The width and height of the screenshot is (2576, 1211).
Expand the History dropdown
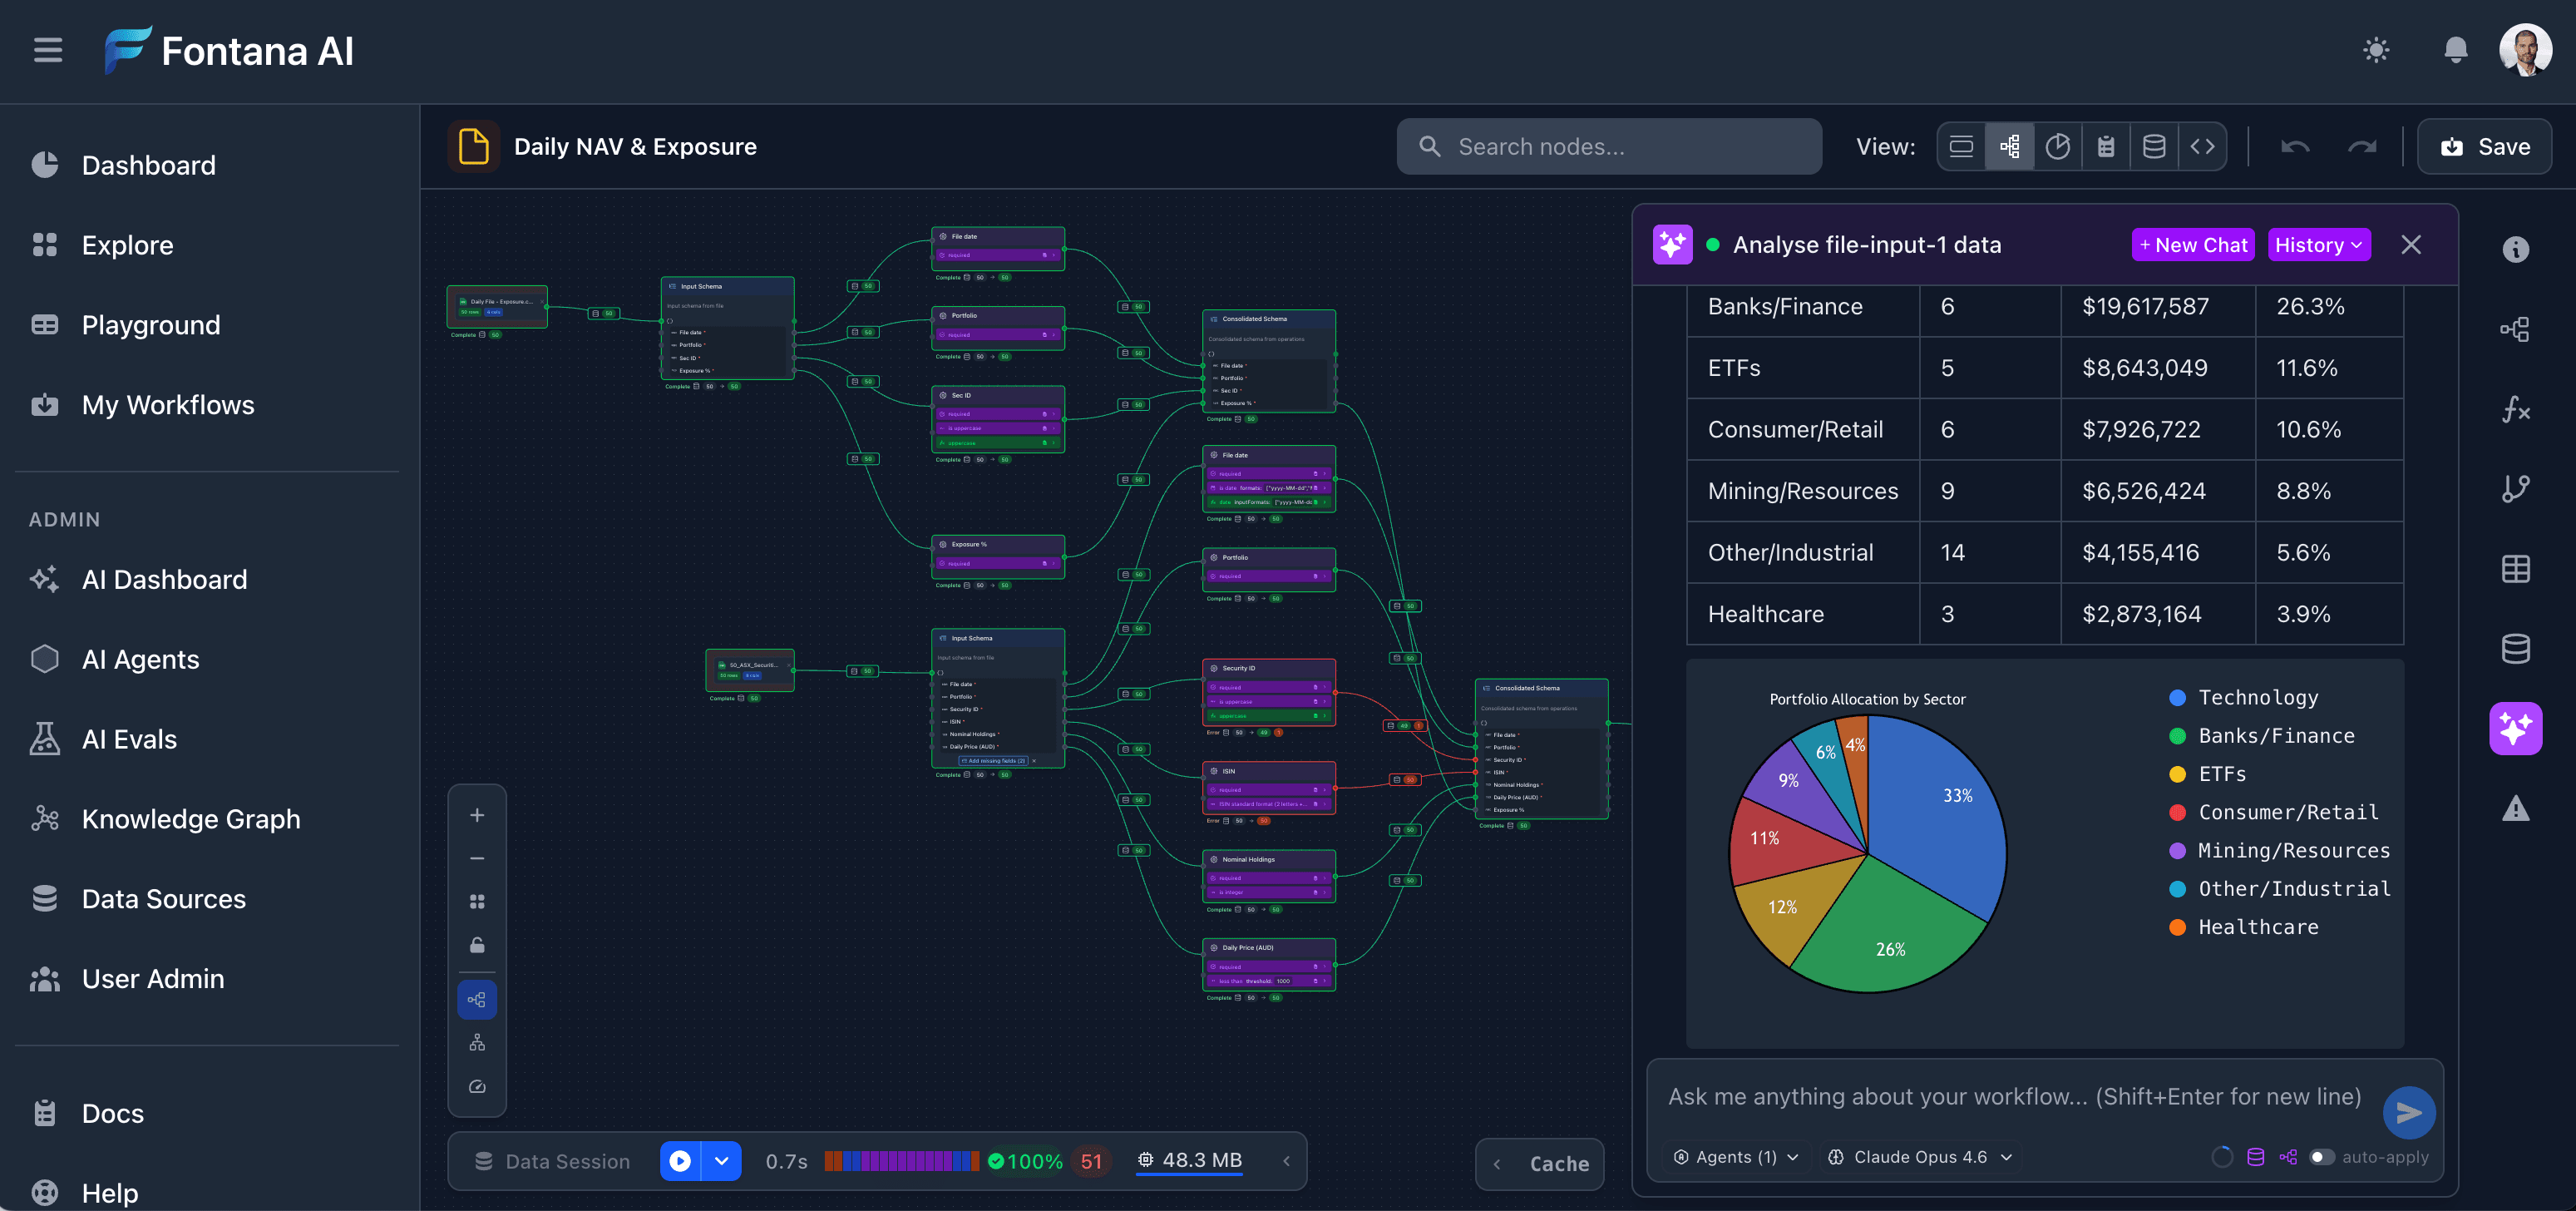pyautogui.click(x=2318, y=245)
